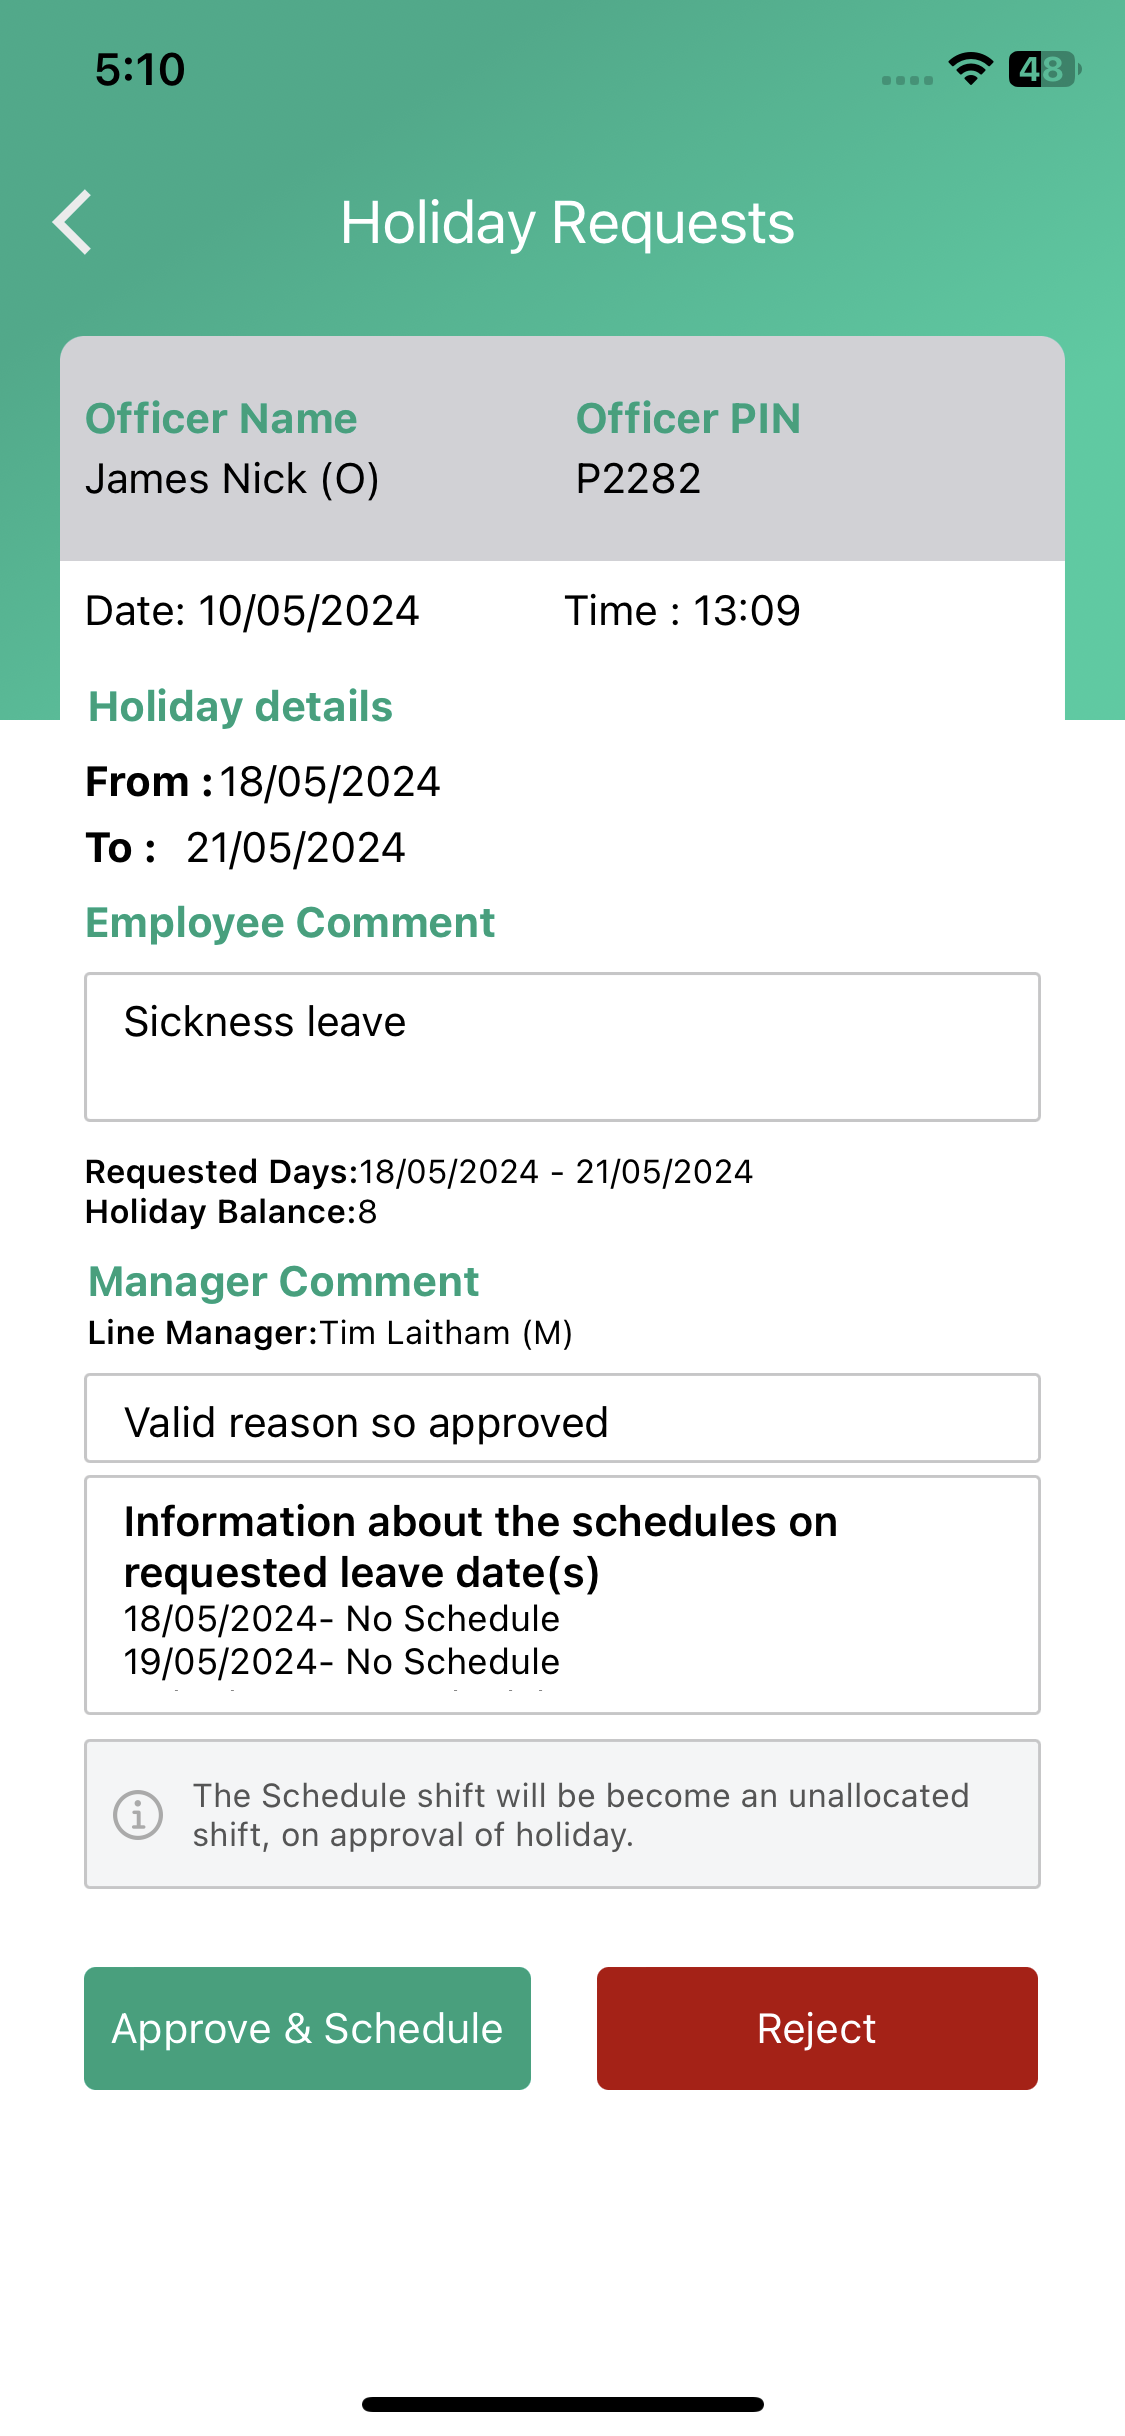Tap the request time 13:09
Image resolution: width=1125 pixels, height=2436 pixels.
pyautogui.click(x=746, y=611)
